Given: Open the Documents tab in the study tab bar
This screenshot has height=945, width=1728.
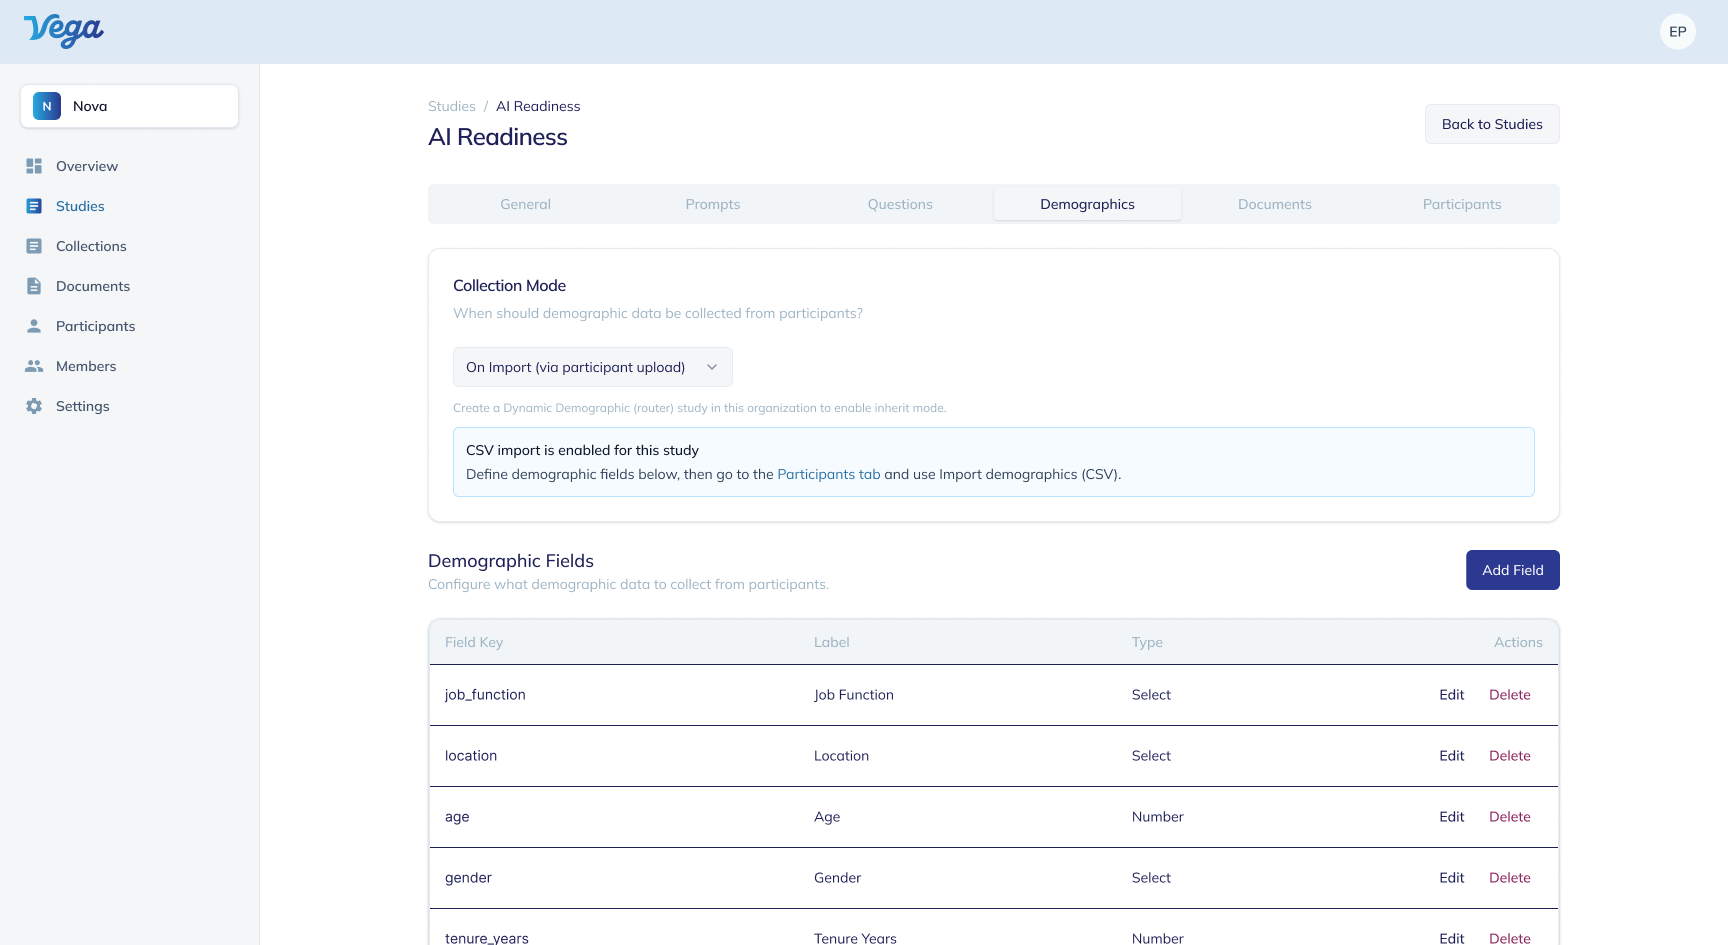Looking at the screenshot, I should 1275,204.
